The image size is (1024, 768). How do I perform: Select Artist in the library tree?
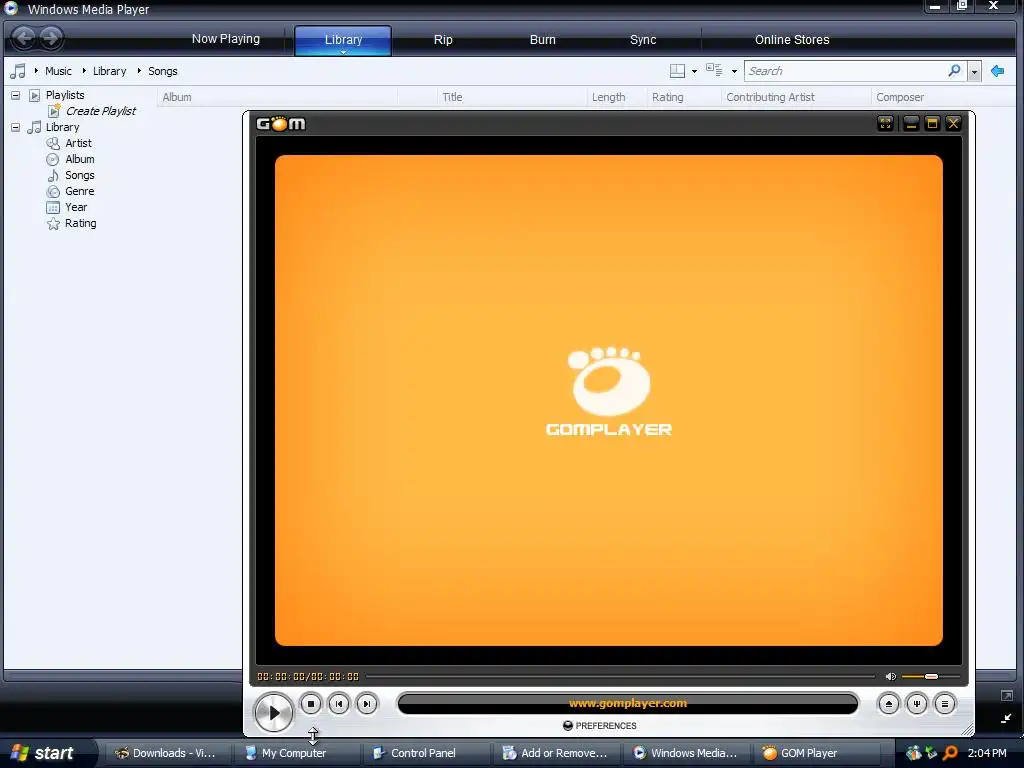tap(78, 143)
